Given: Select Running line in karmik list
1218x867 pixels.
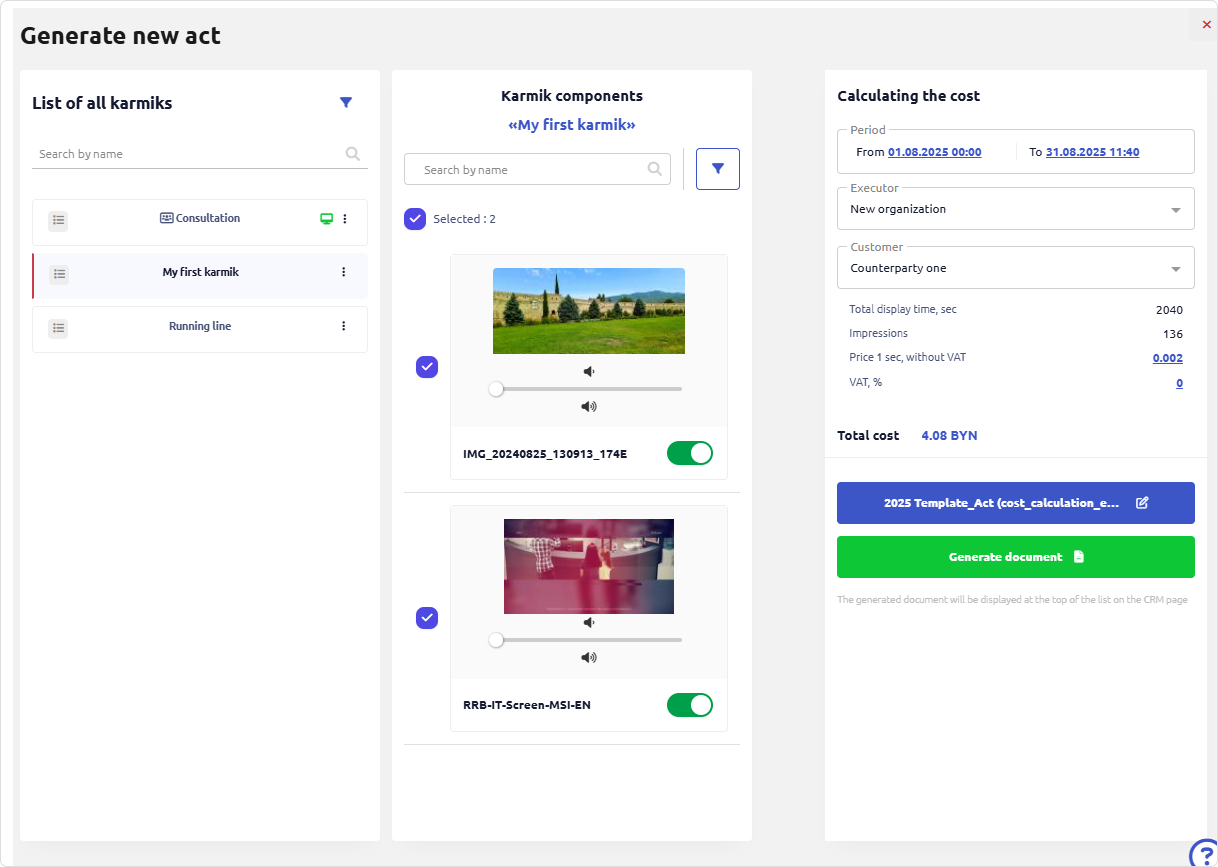Looking at the screenshot, I should (200, 326).
